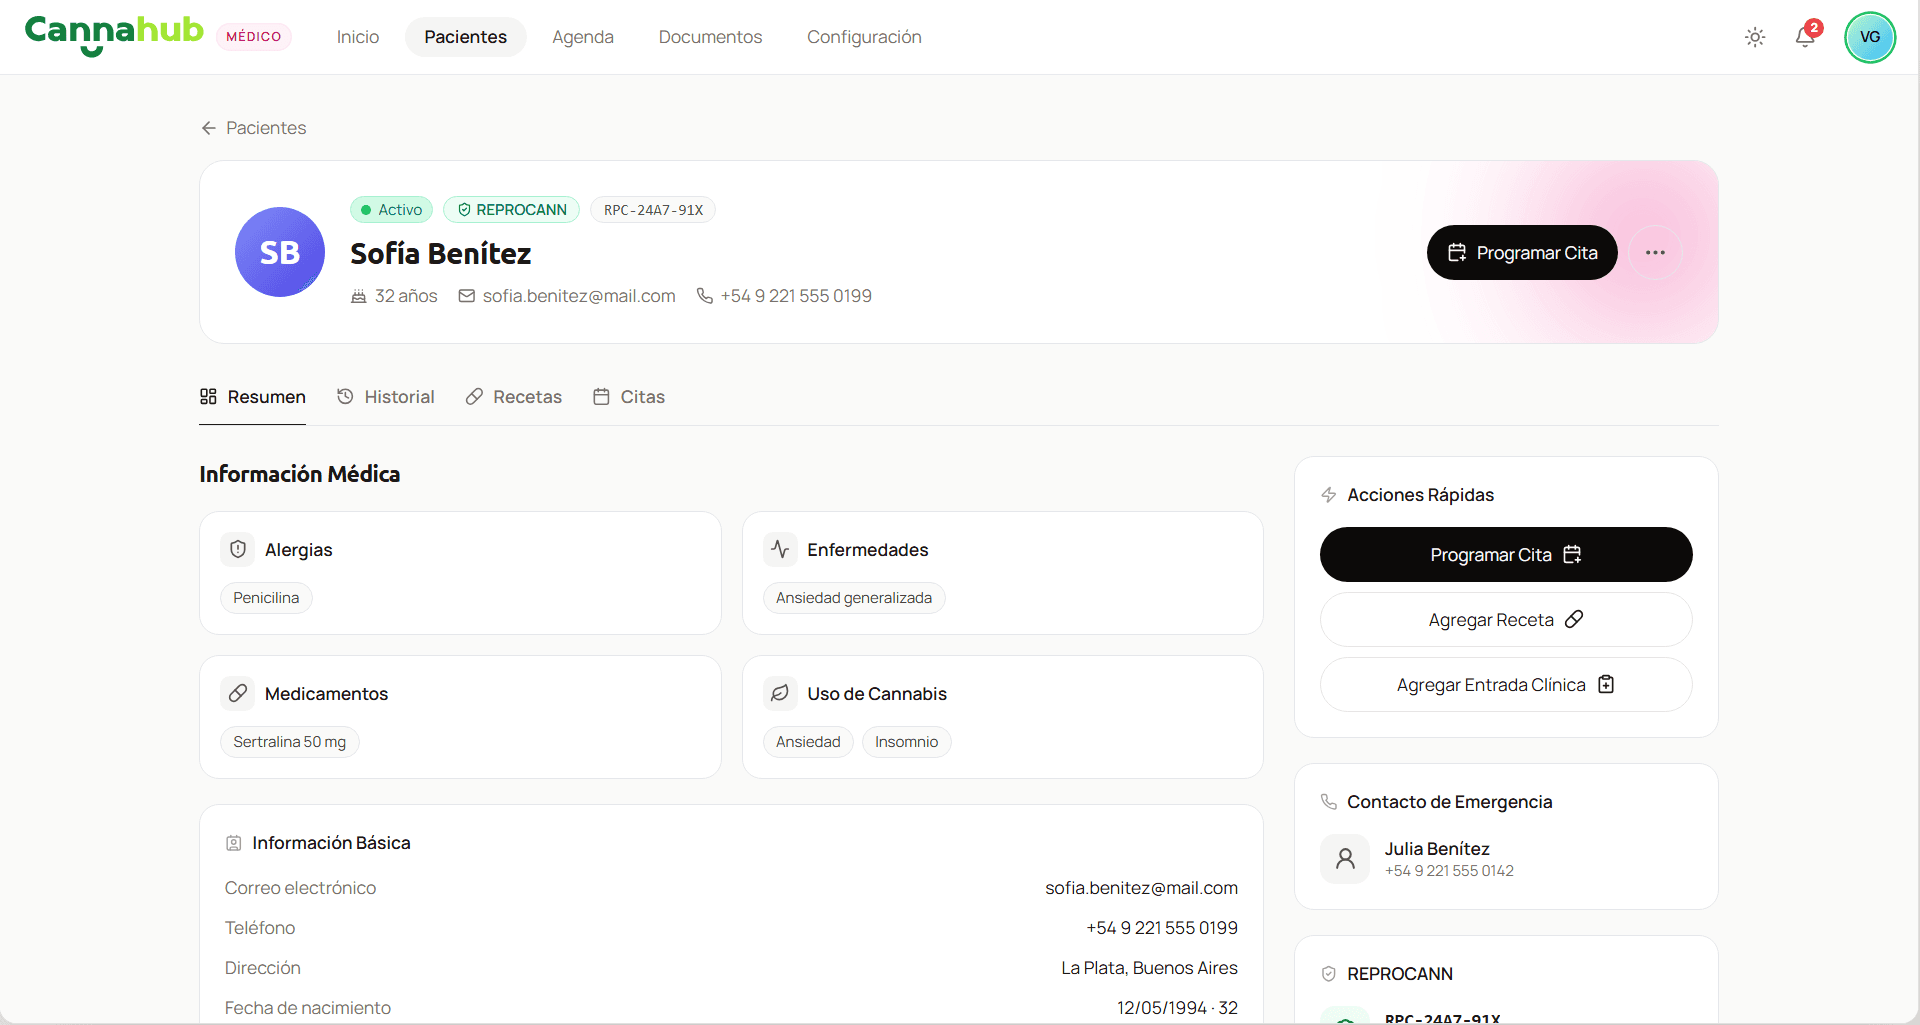
Task: Click the emergency number +54 9 221 555 0142
Action: [1449, 871]
